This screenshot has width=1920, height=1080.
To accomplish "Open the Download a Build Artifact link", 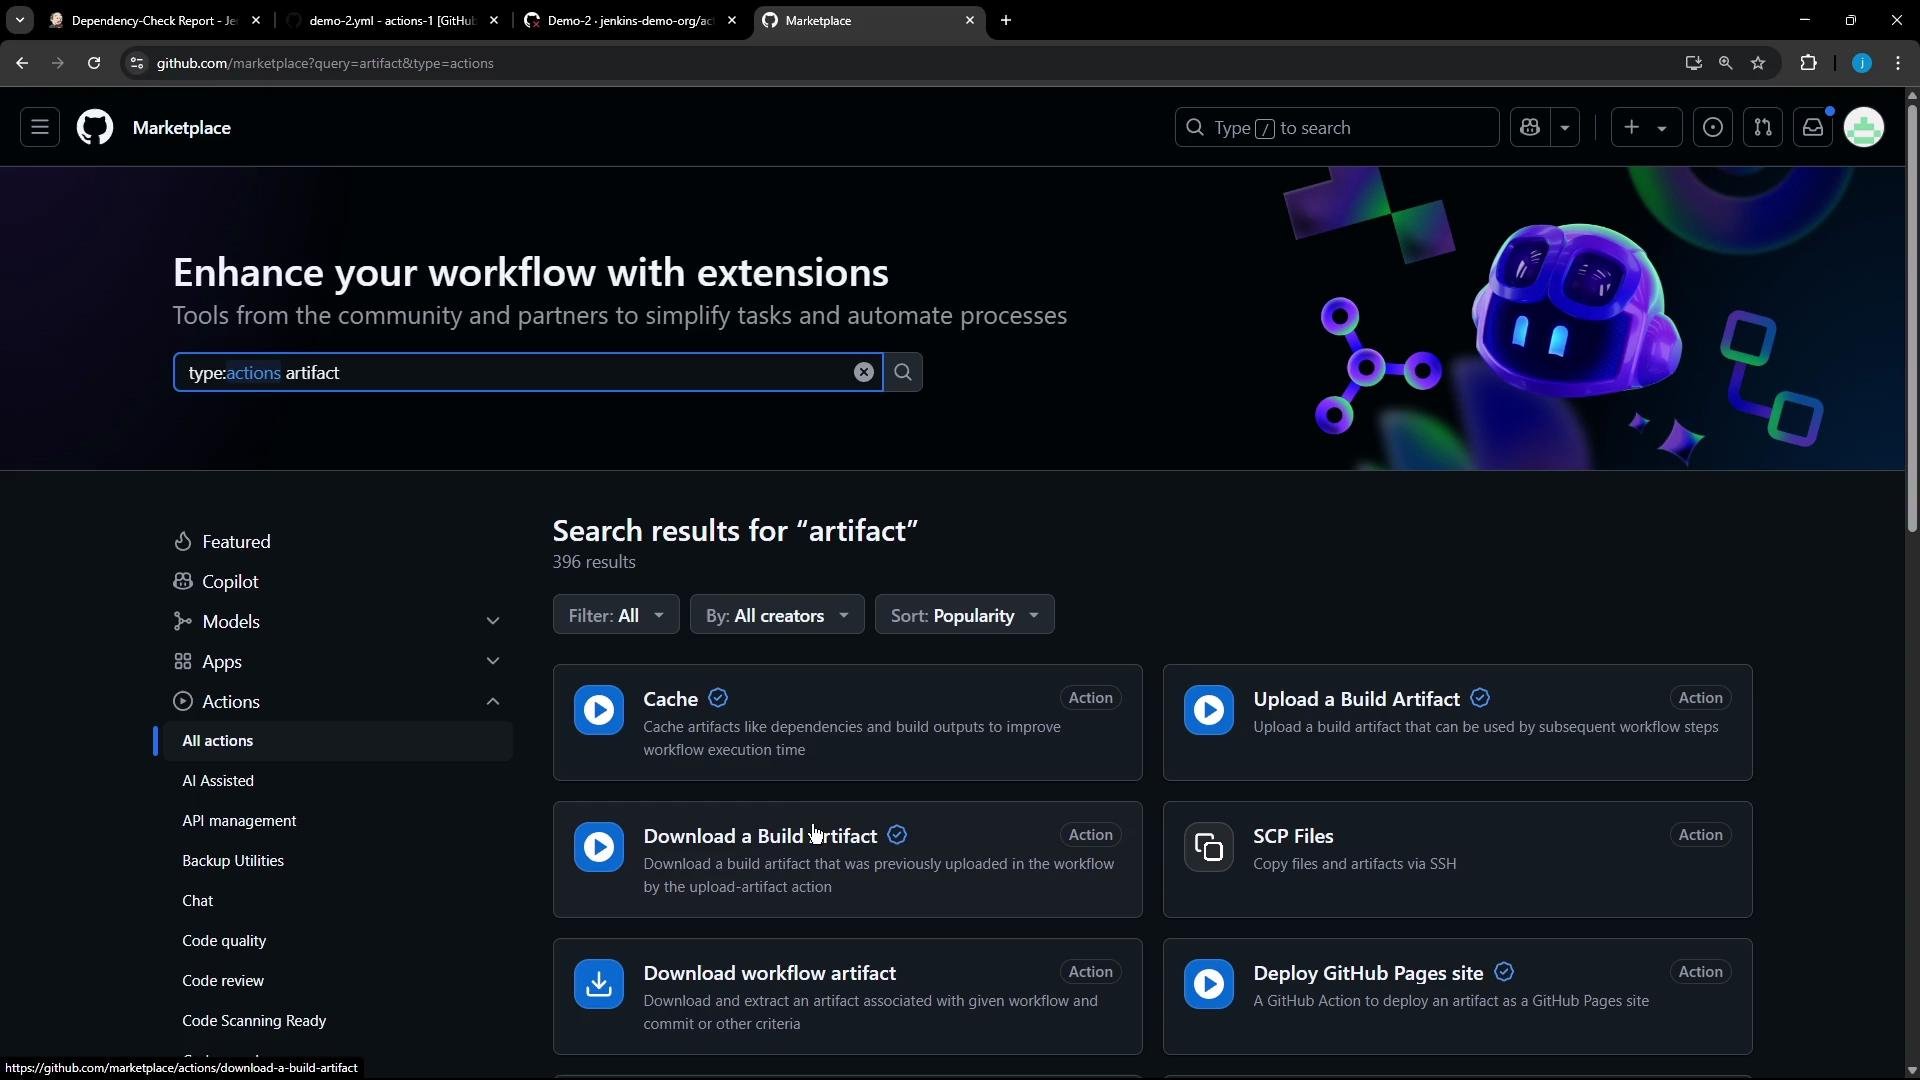I will [x=760, y=836].
